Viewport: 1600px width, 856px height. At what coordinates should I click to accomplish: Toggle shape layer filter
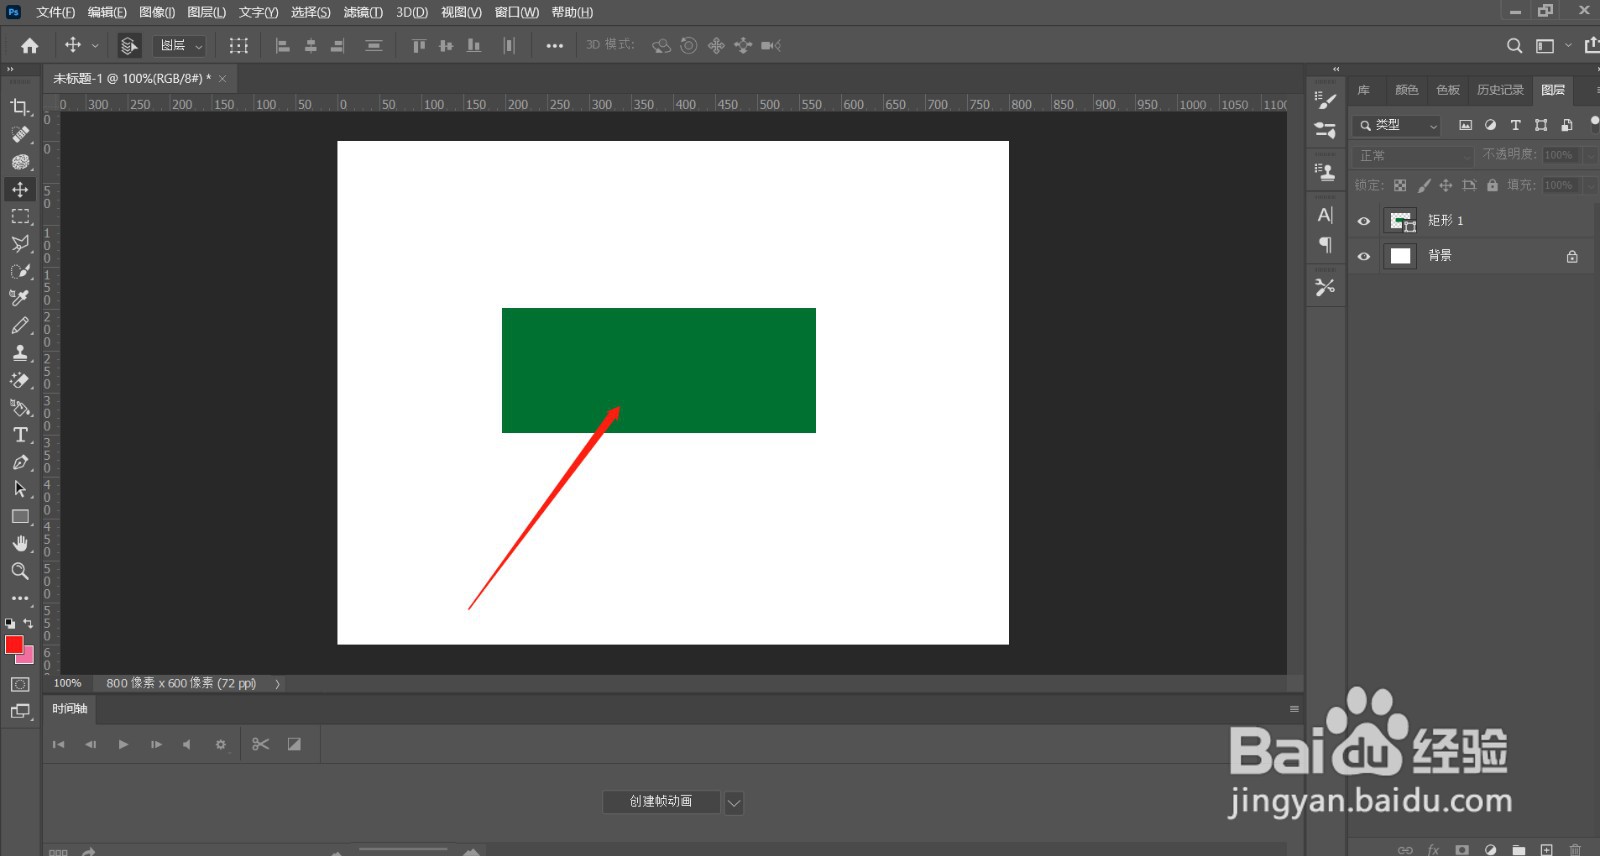1541,125
